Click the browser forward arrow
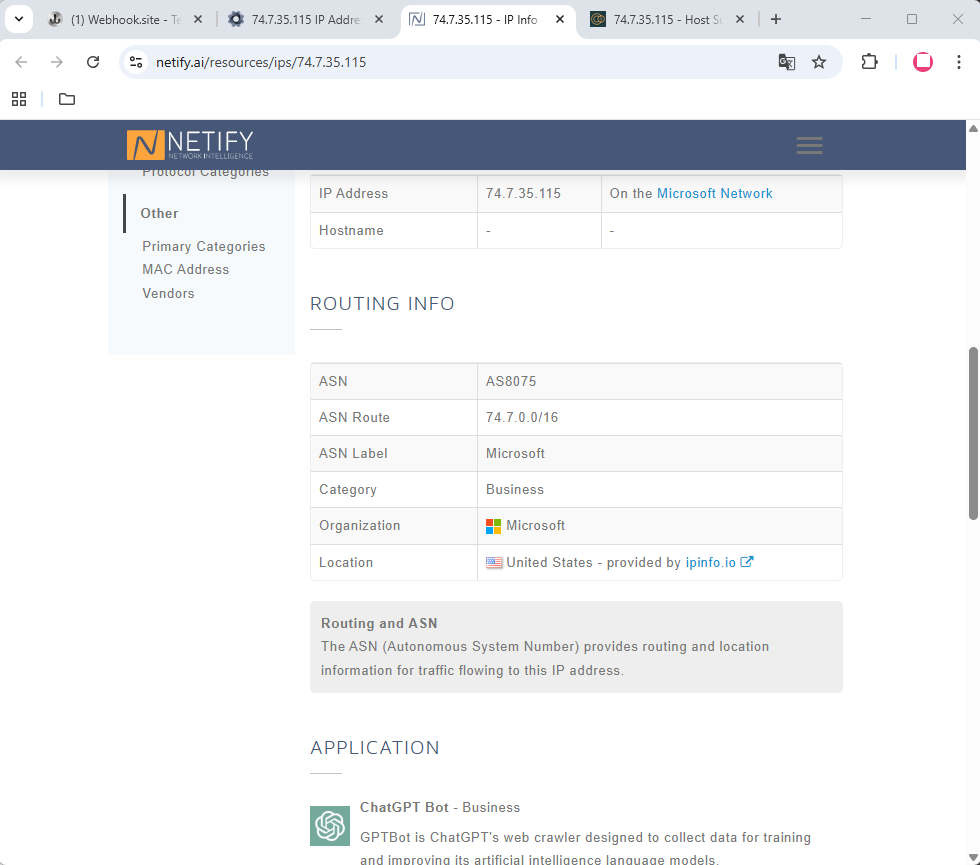Screen dimensions: 980x865 coord(57,62)
